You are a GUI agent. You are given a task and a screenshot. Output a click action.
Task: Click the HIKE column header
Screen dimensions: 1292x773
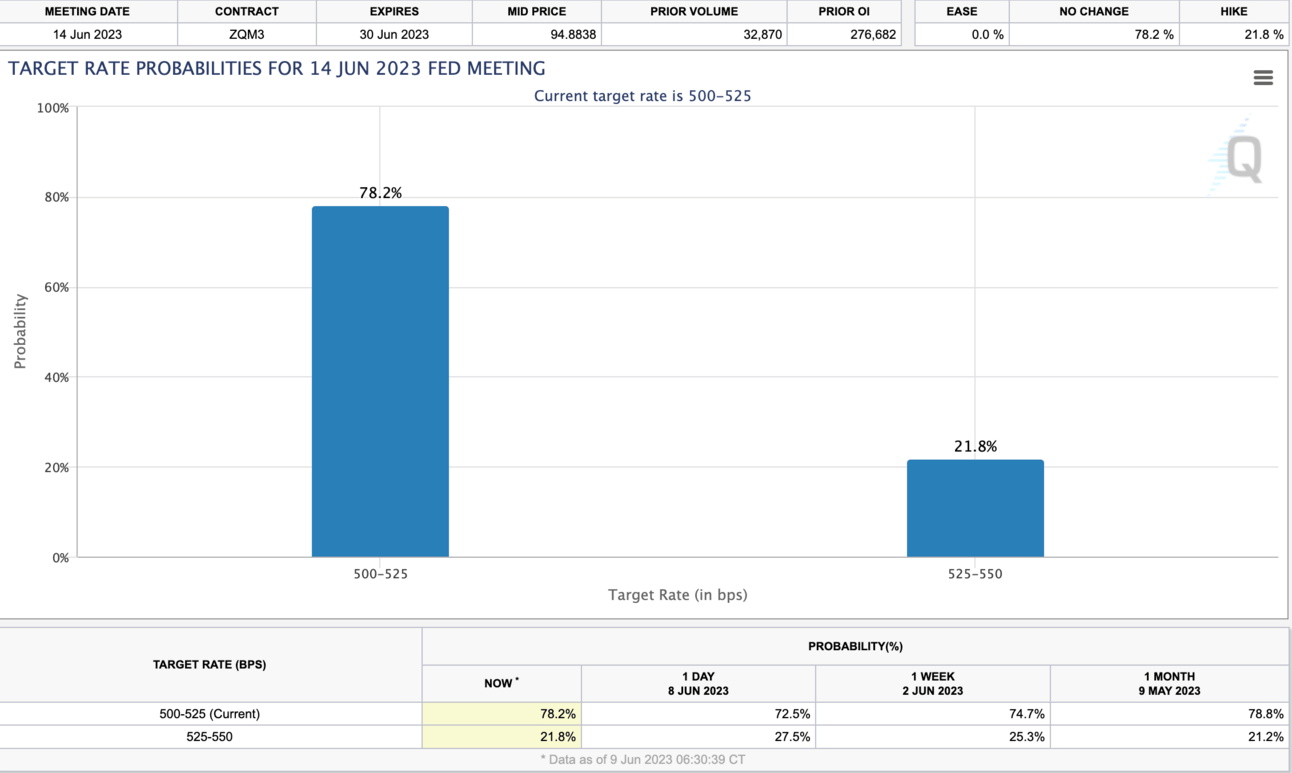[1234, 12]
